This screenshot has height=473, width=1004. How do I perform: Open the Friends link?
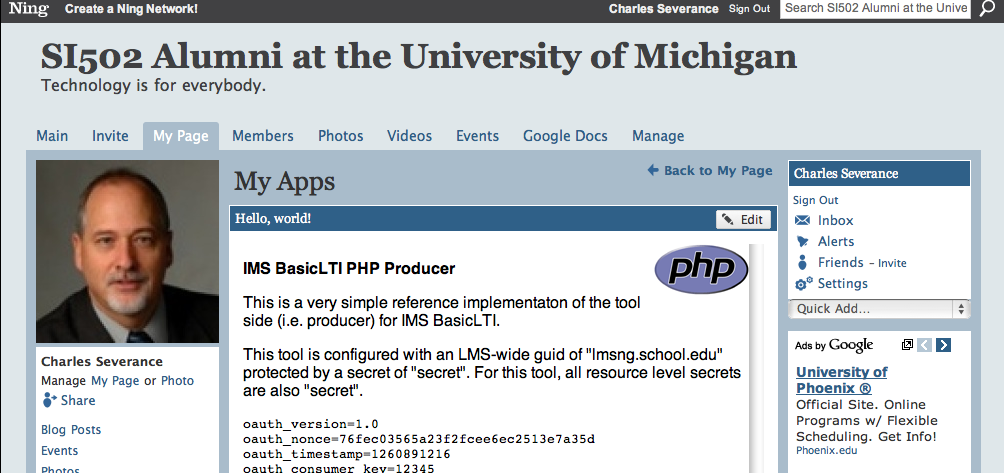[841, 262]
